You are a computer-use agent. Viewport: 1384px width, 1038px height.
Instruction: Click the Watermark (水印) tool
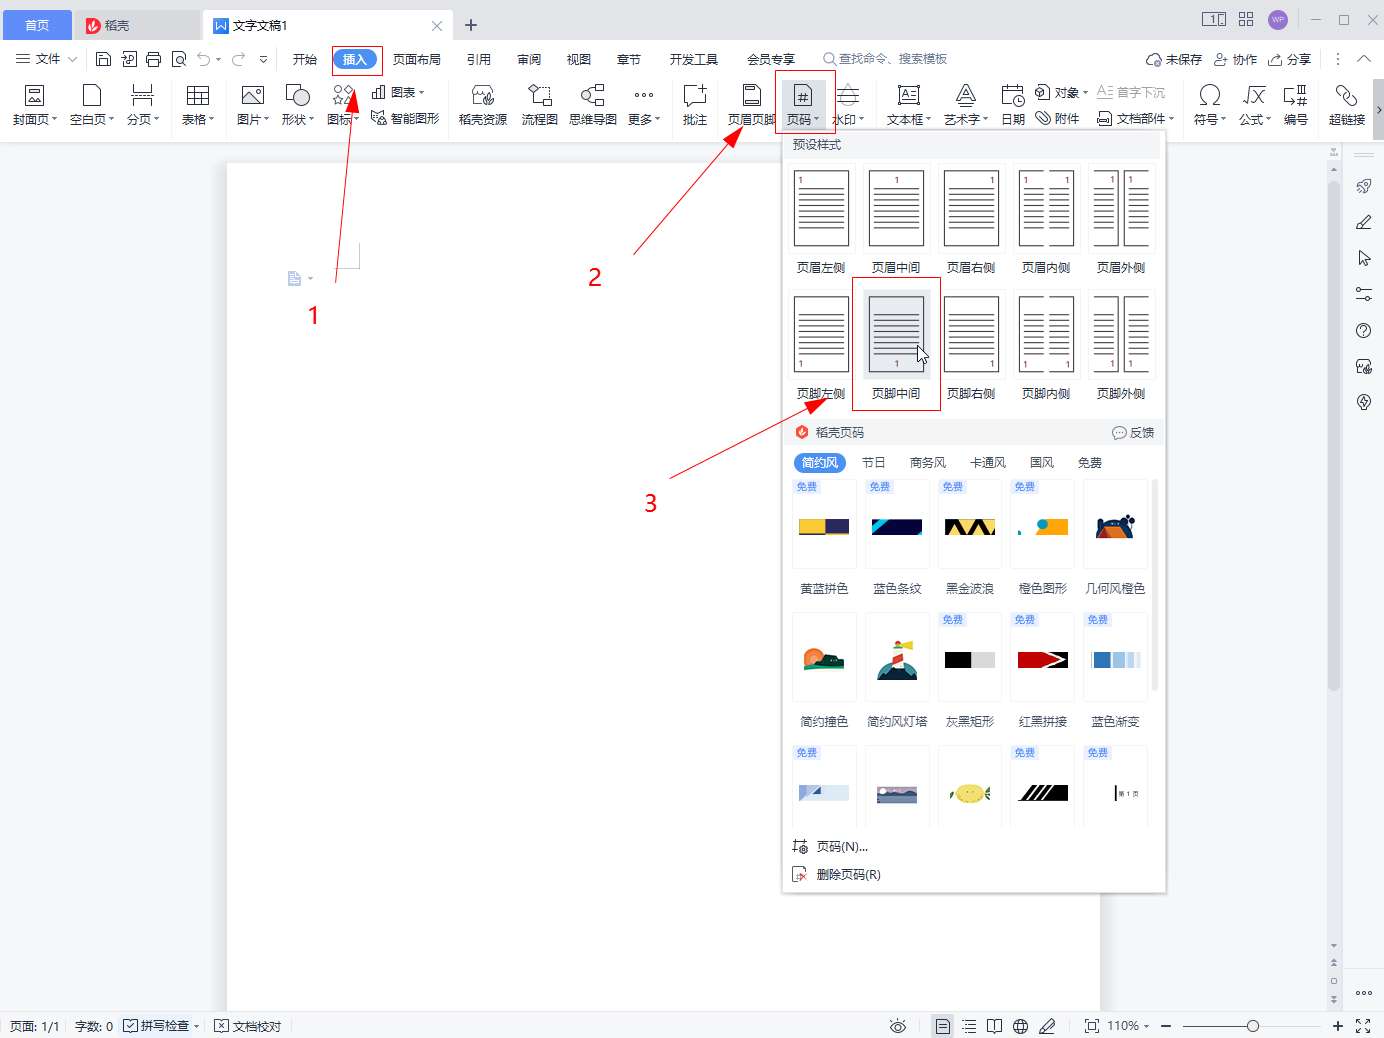[x=848, y=105]
